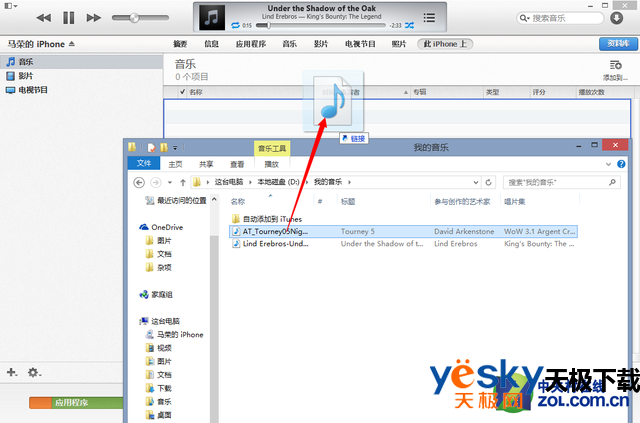Open the 查看 ribbon tab

(x=237, y=164)
